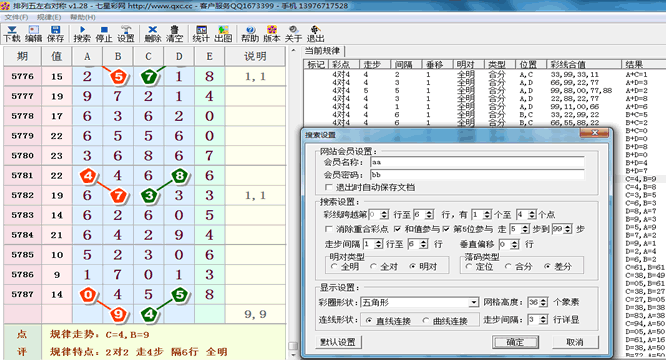Select the 明对 radio button
The height and width of the screenshot is (360, 666).
(412, 267)
